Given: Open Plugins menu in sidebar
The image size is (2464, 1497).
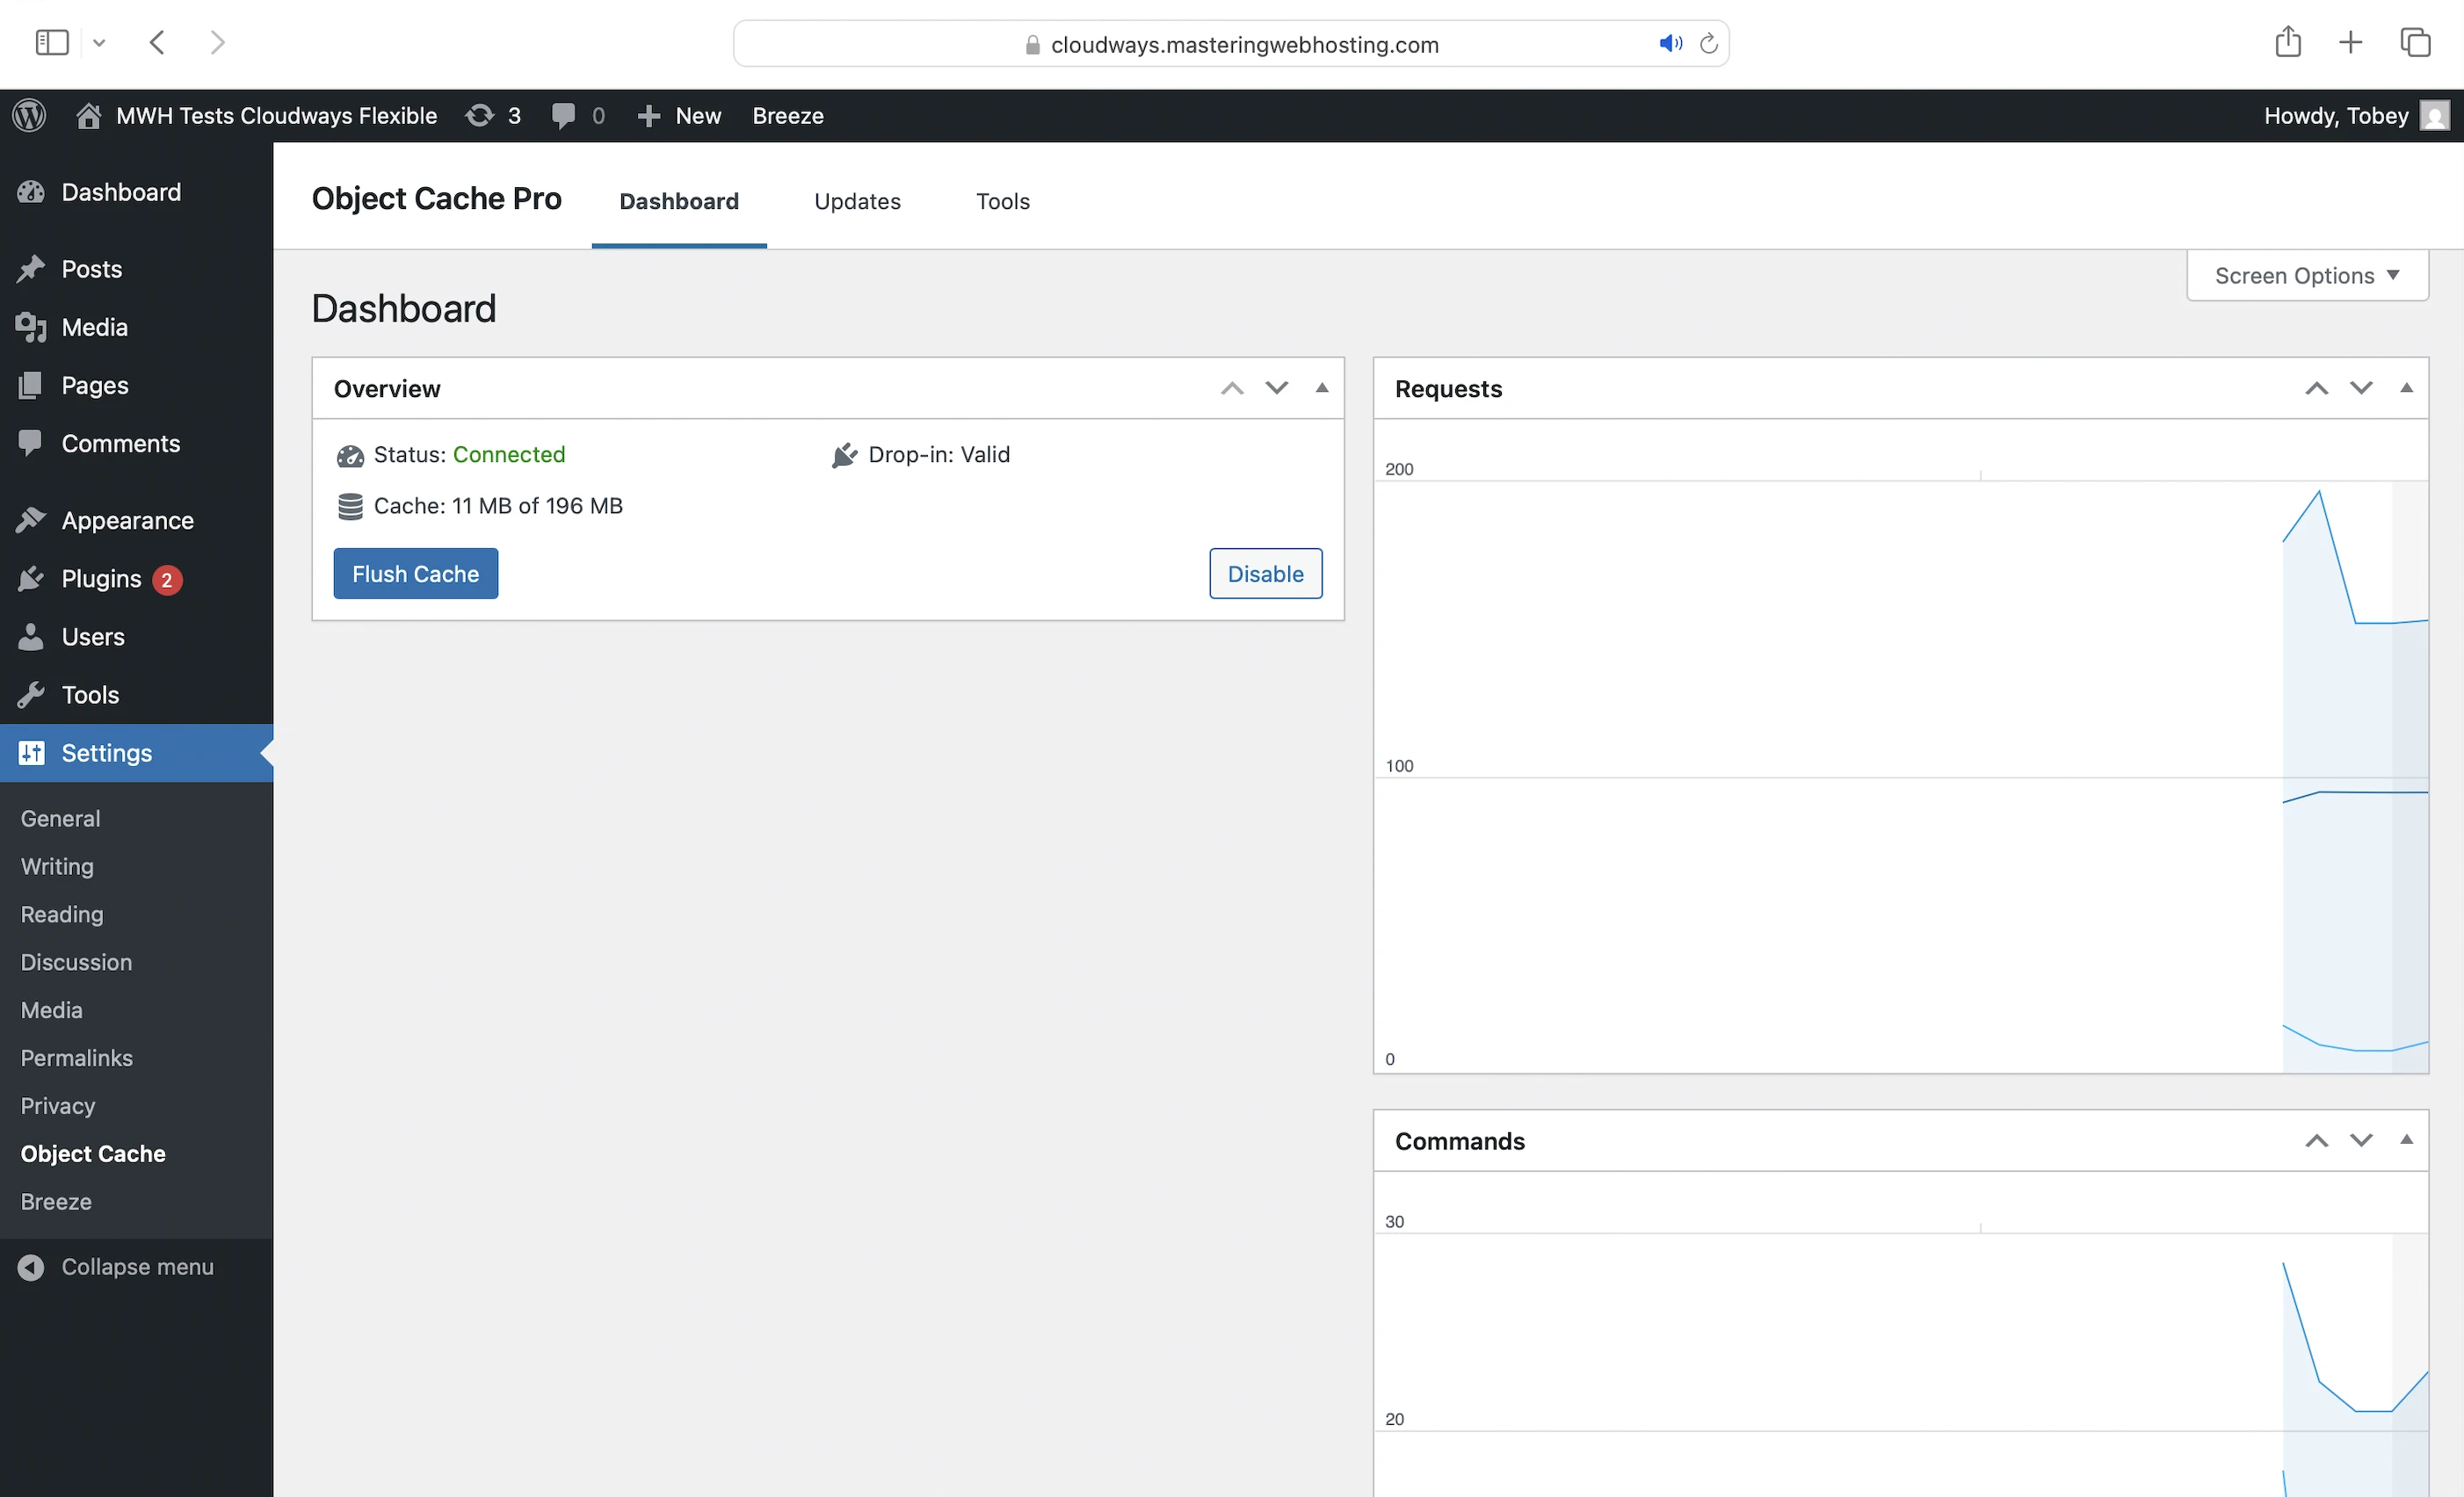Looking at the screenshot, I should (x=101, y=579).
